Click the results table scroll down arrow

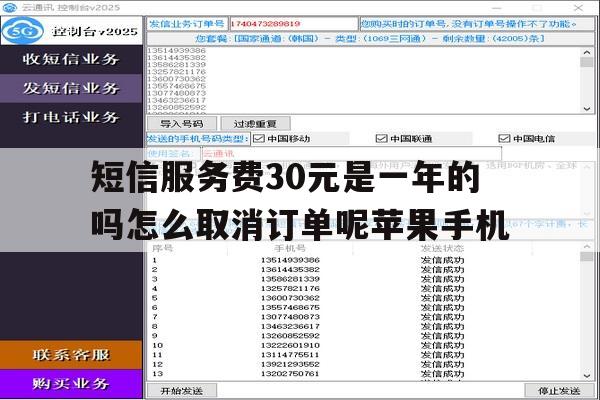click(587, 376)
